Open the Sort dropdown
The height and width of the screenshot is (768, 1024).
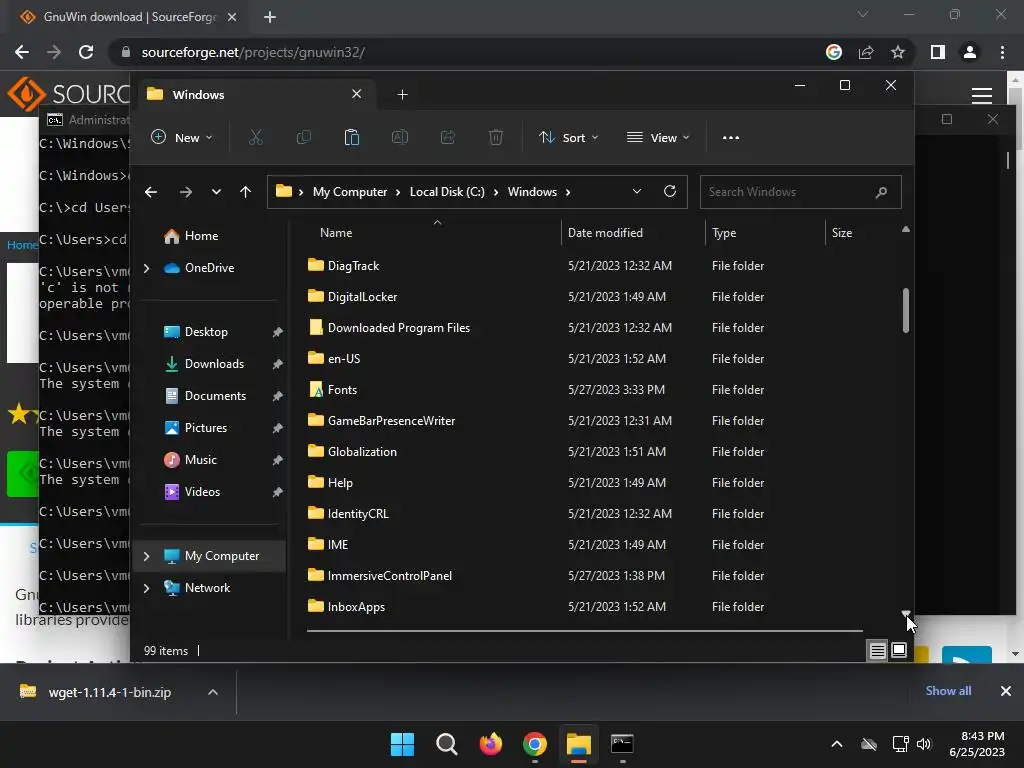click(568, 137)
